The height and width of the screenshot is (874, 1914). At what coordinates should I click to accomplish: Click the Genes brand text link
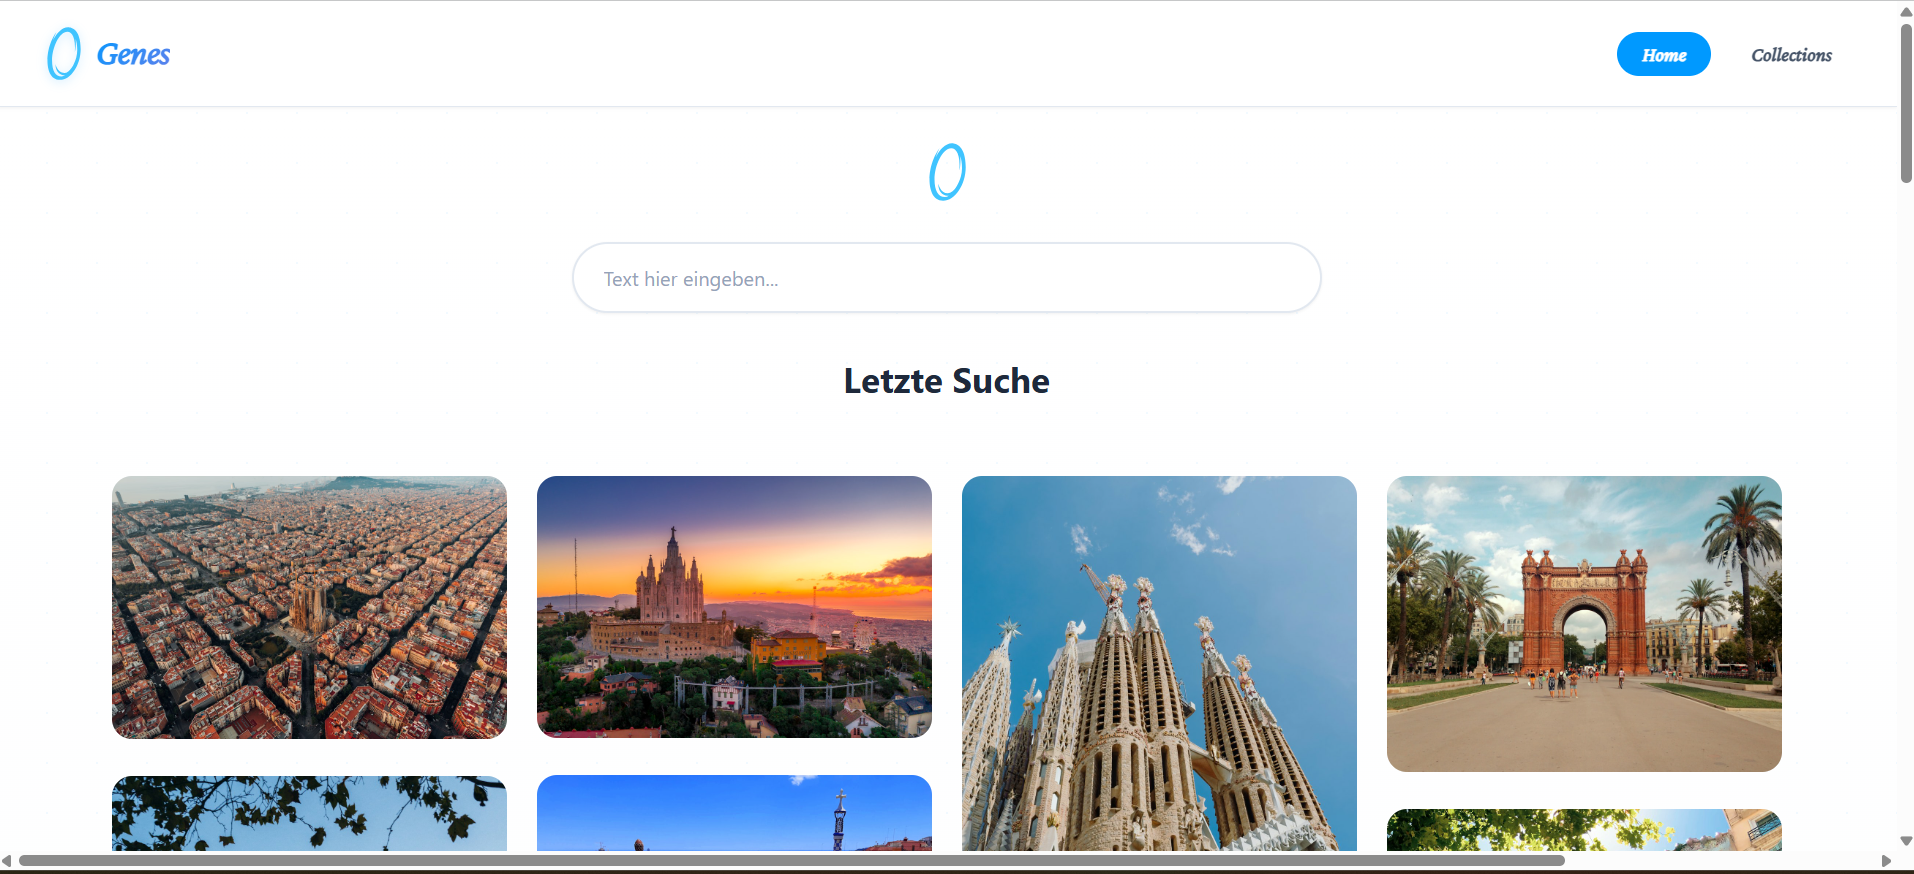(x=133, y=54)
